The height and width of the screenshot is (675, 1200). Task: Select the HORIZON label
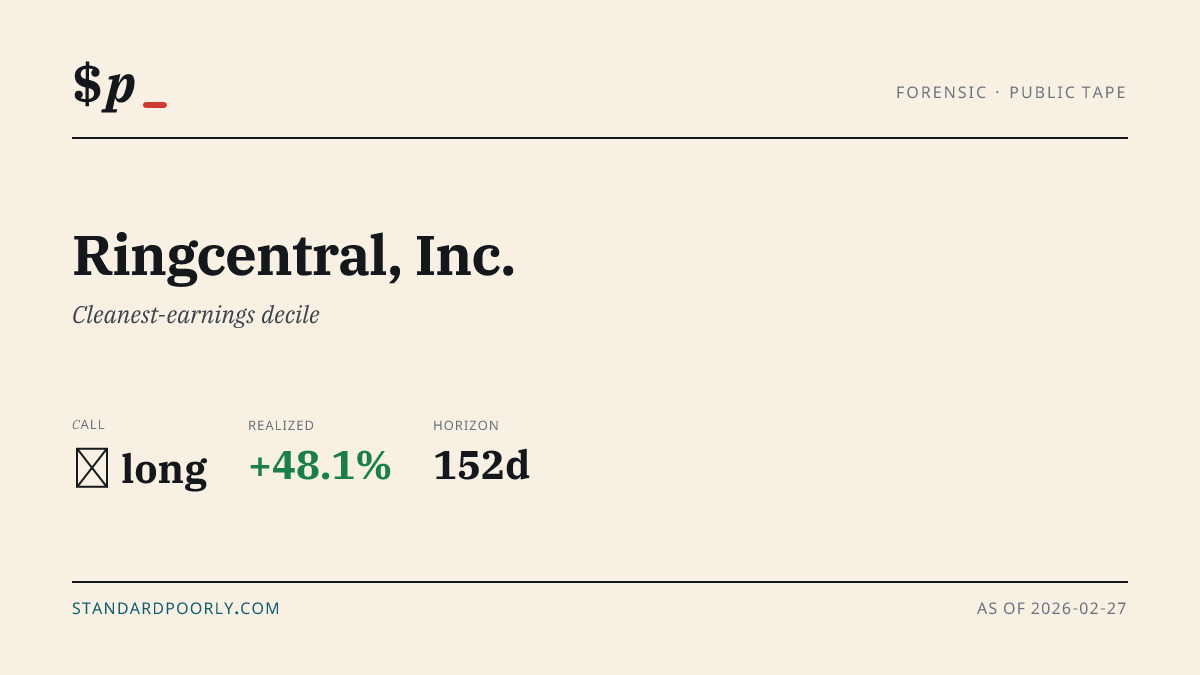coord(466,425)
